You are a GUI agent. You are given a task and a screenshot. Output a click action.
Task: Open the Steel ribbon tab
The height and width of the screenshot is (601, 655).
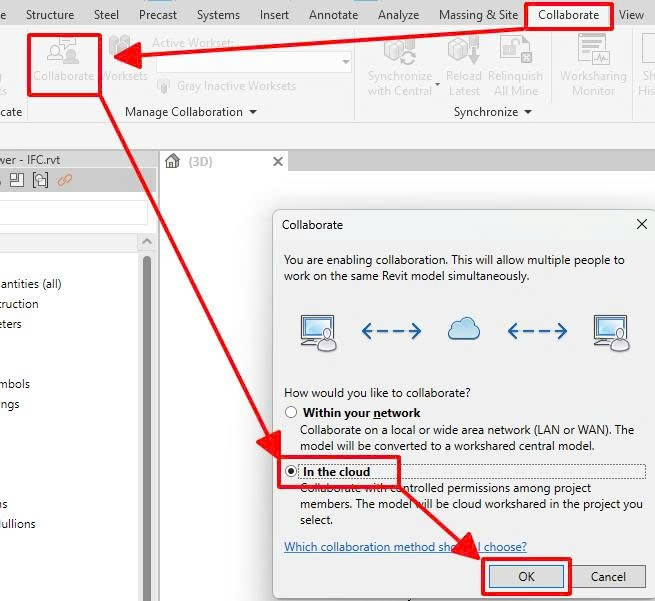click(106, 15)
